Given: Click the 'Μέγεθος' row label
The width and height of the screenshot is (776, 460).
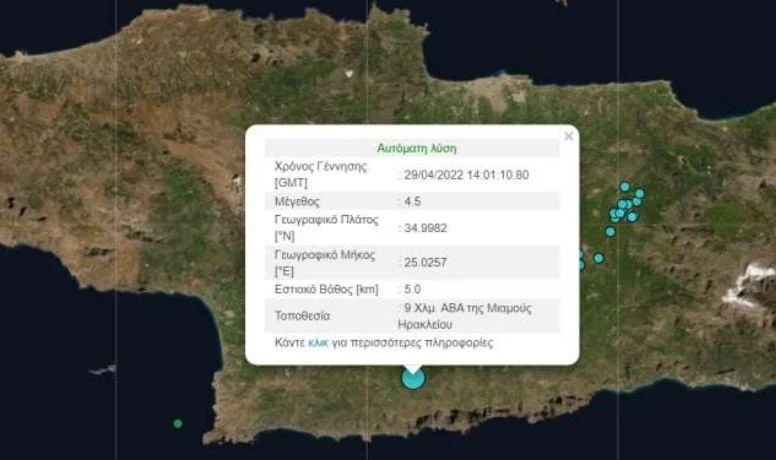Looking at the screenshot, I should click(x=297, y=201).
